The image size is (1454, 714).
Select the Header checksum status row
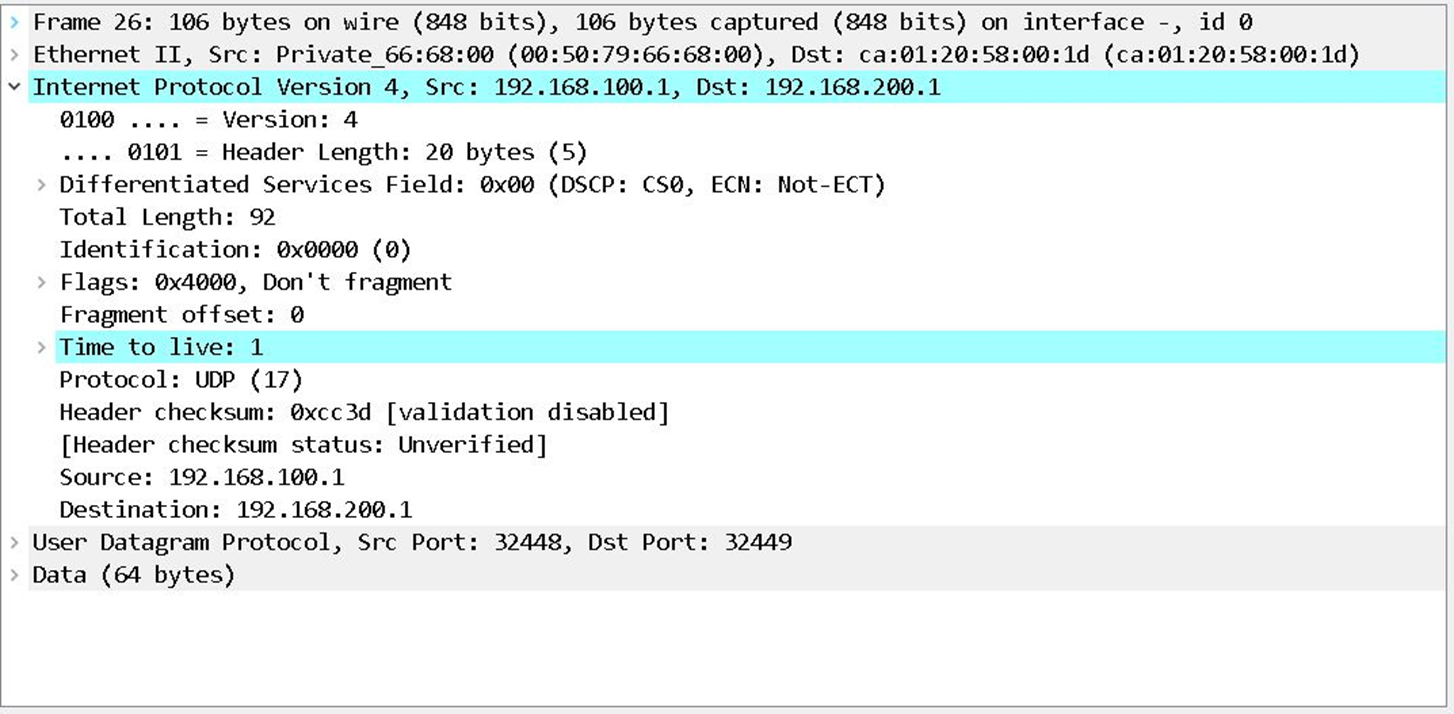300,444
